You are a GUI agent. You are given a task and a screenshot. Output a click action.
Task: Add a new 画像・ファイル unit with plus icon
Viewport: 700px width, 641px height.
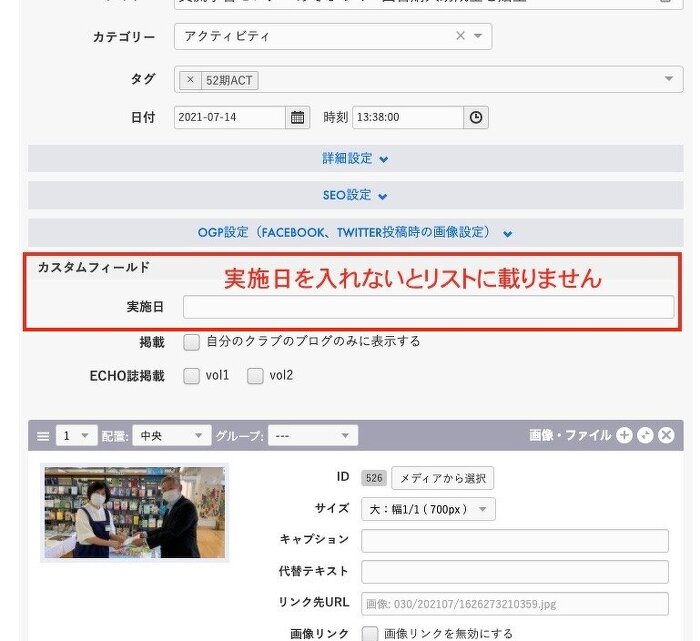pos(624,435)
